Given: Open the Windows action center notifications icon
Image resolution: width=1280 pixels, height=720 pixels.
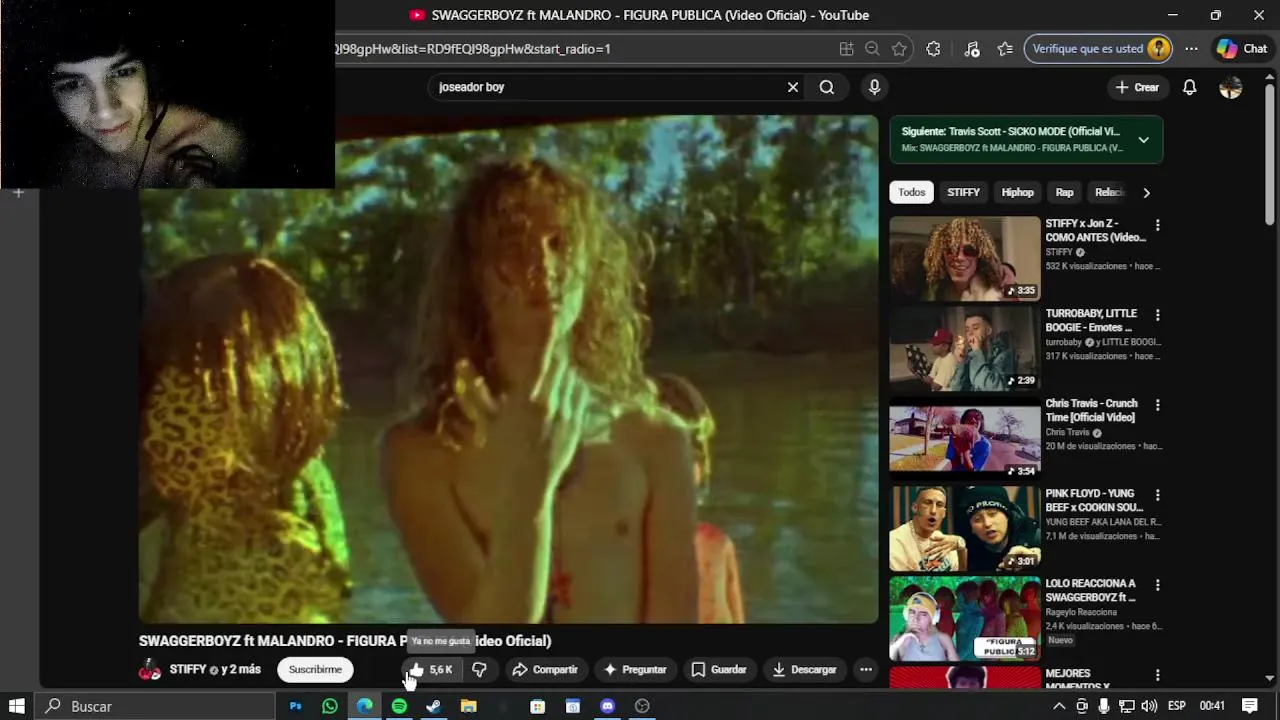Looking at the screenshot, I should click(x=1250, y=706).
